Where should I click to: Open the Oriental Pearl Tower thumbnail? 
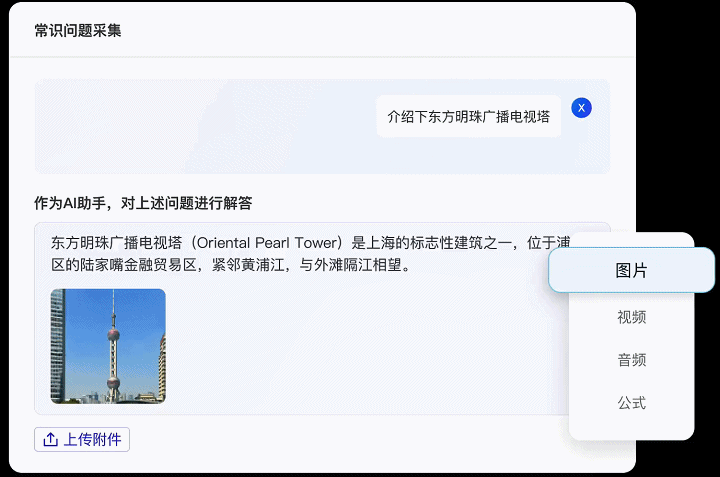click(x=108, y=346)
